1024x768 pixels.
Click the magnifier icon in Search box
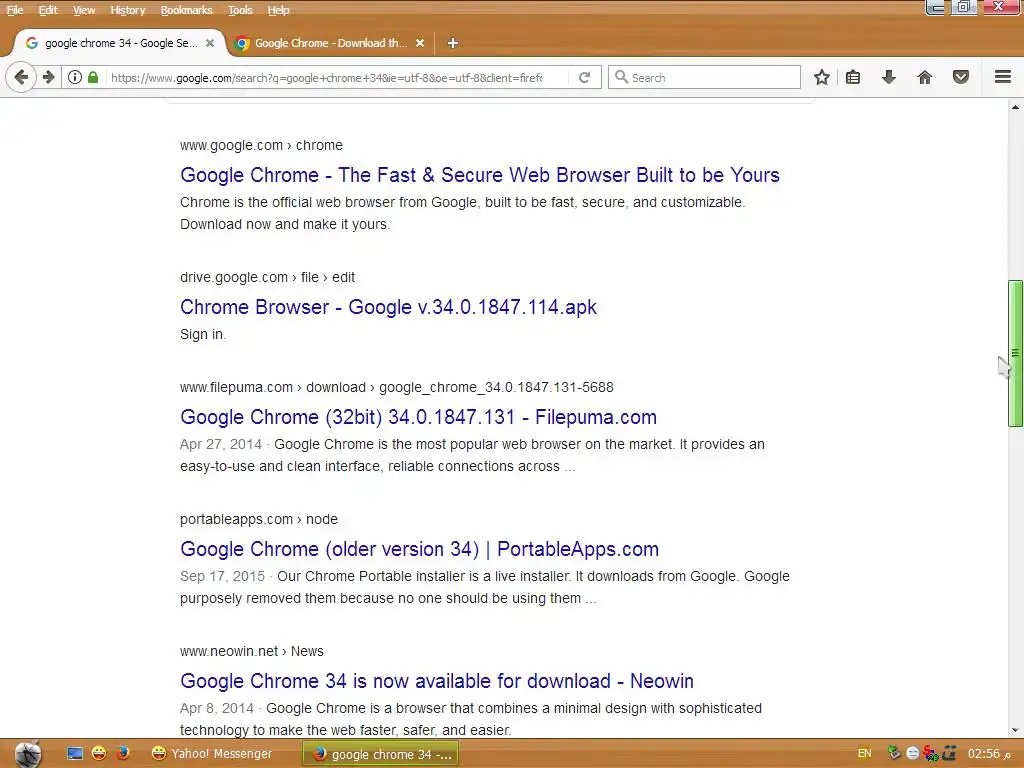pyautogui.click(x=621, y=77)
